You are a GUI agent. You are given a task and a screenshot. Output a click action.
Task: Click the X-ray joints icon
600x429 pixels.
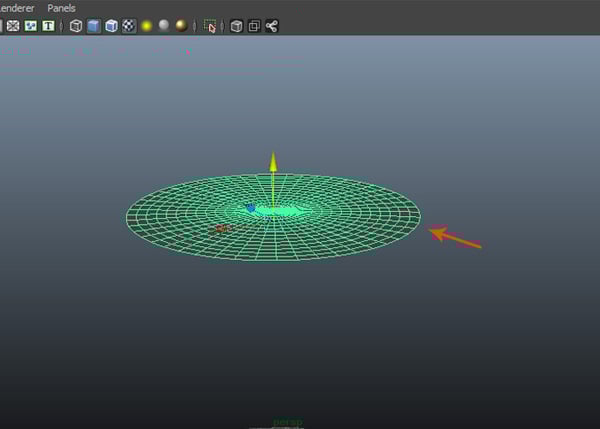(x=272, y=26)
